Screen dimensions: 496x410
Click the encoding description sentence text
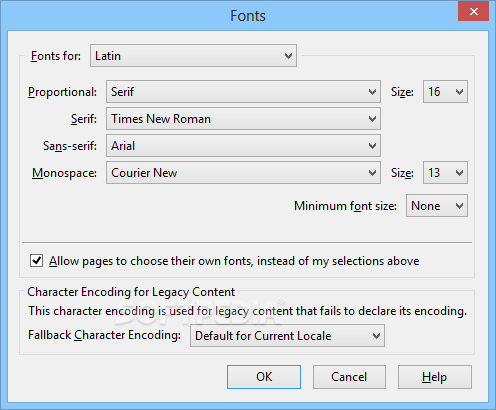pyautogui.click(x=247, y=311)
